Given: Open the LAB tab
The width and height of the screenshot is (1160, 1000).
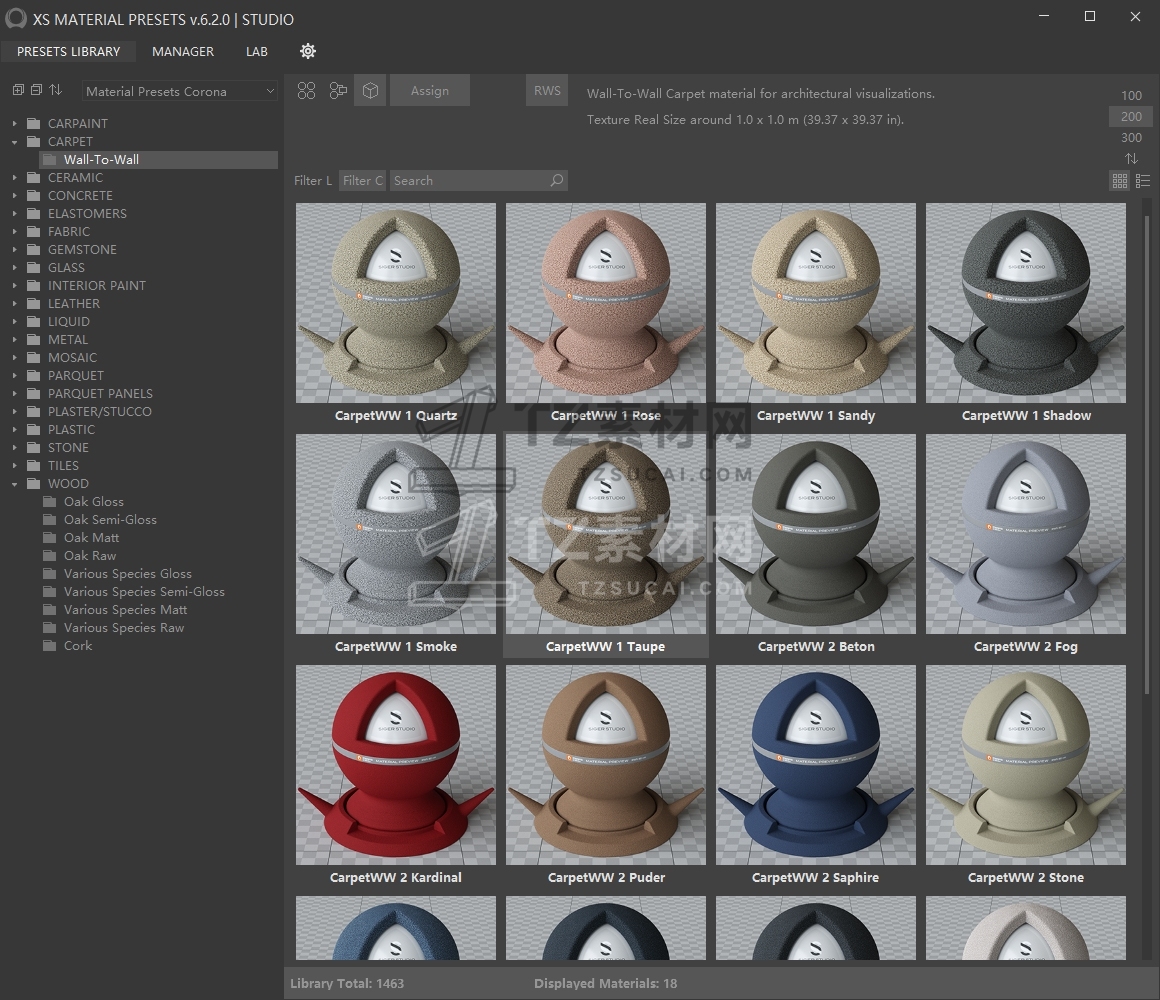Looking at the screenshot, I should [257, 51].
